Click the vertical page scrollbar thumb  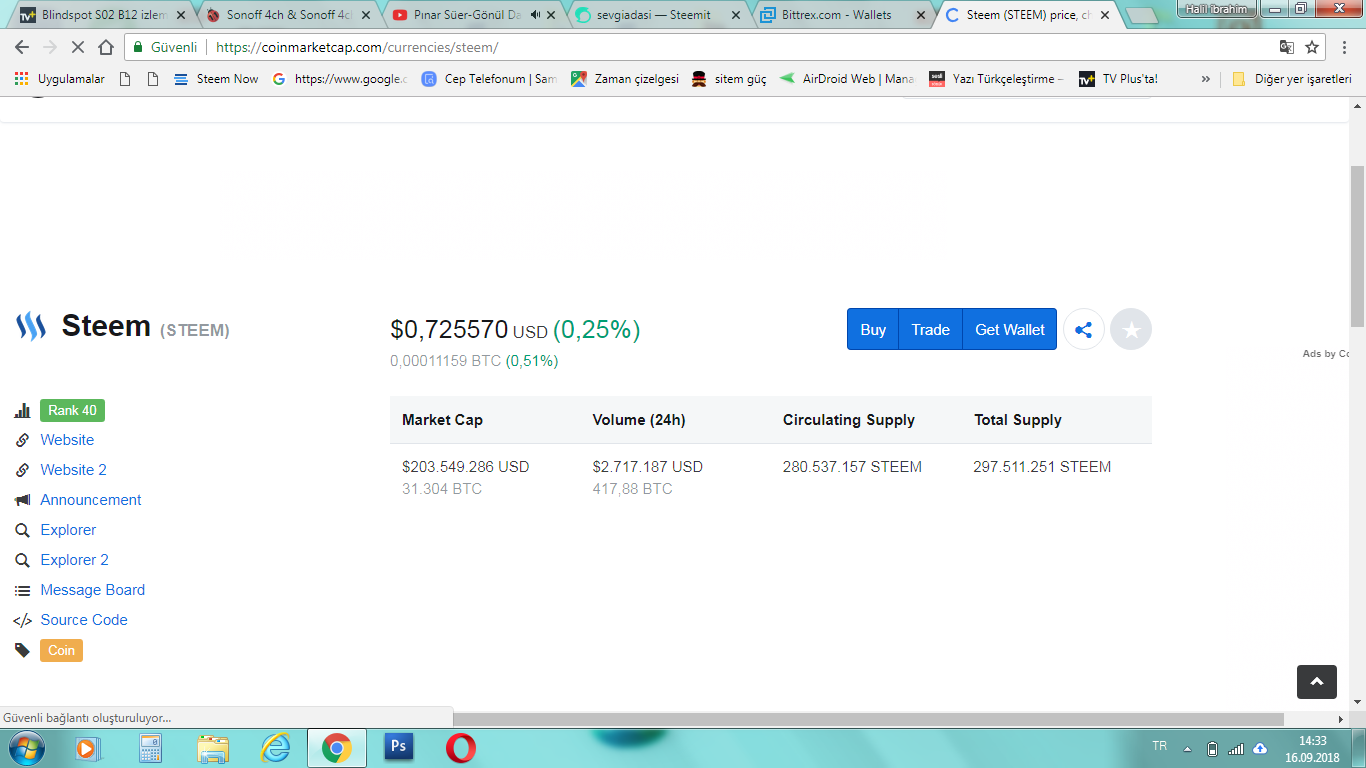click(x=1357, y=246)
